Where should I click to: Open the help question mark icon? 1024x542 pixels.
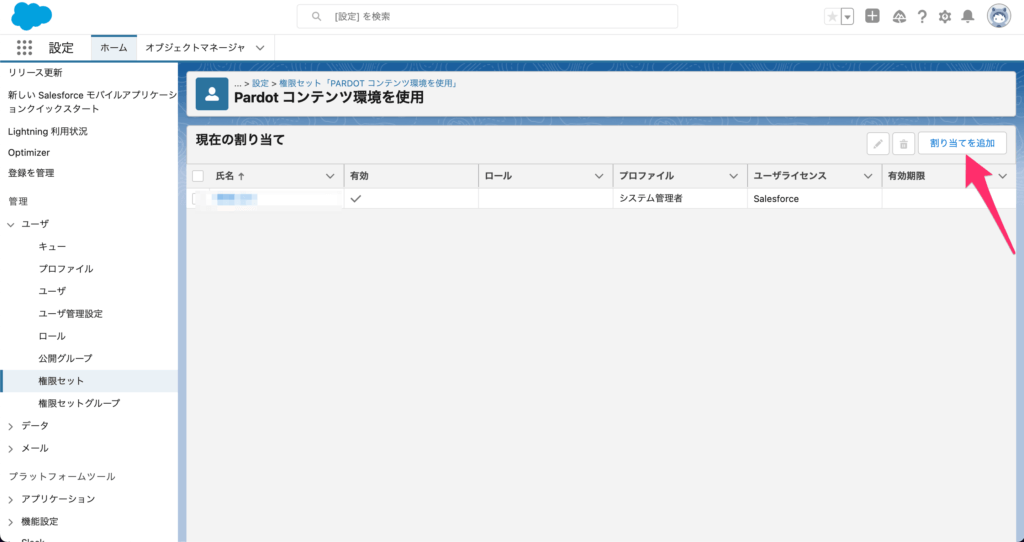[x=922, y=17]
